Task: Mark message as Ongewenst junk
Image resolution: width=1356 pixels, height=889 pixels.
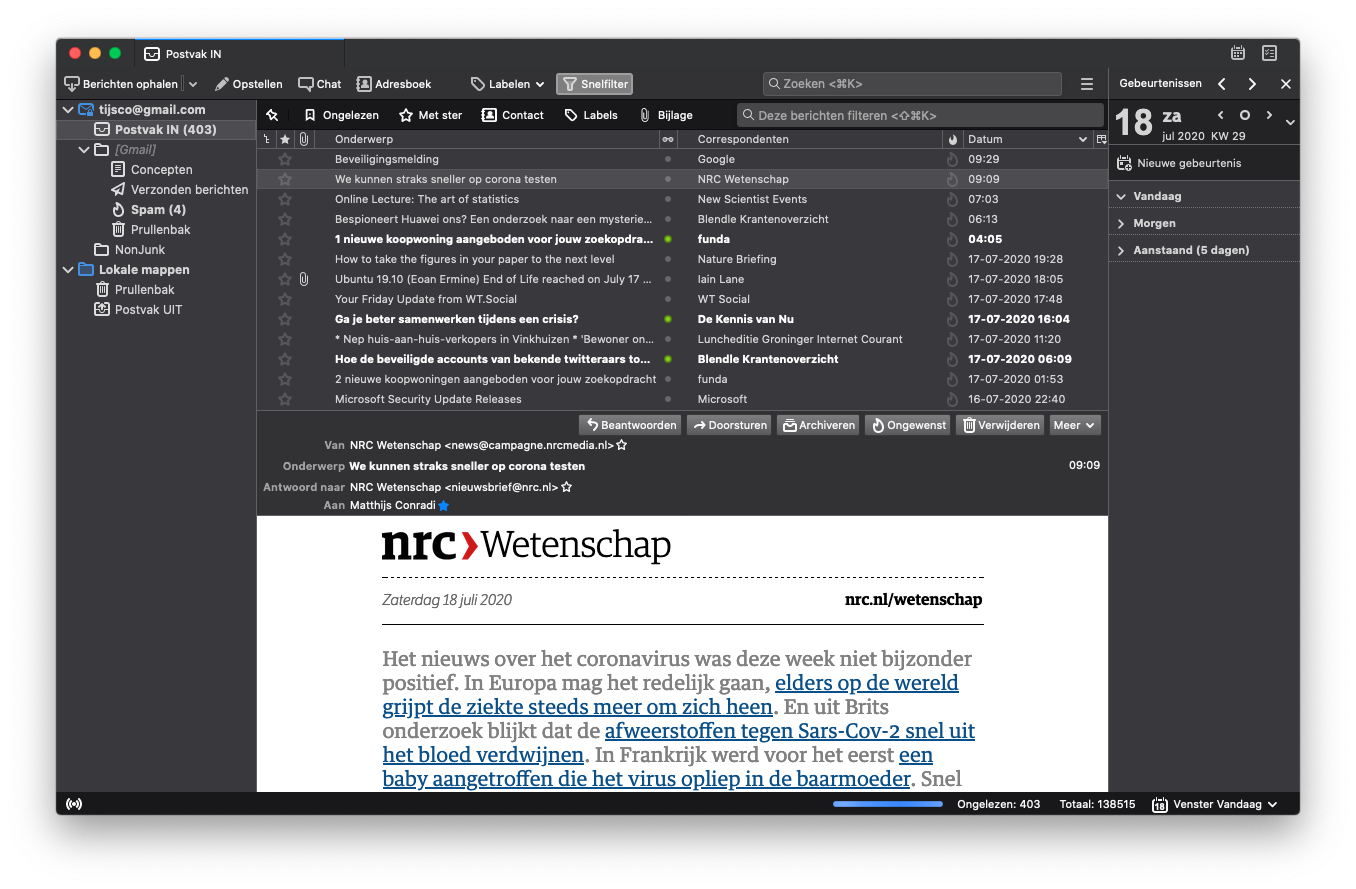Action: (908, 425)
